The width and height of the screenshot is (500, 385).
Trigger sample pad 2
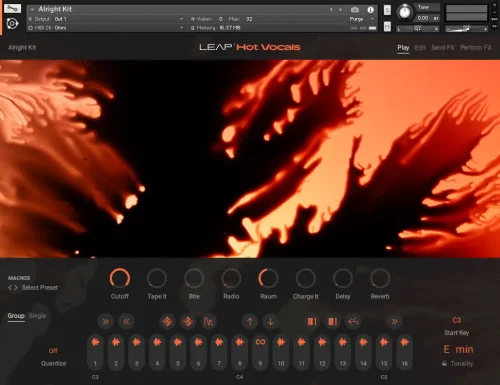[x=116, y=352]
